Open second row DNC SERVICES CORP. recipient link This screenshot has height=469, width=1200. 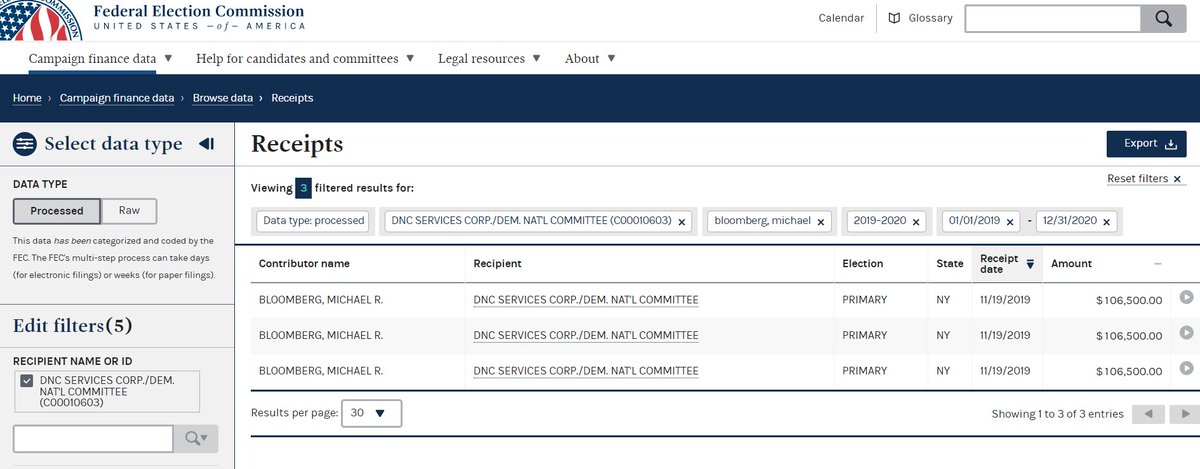586,334
